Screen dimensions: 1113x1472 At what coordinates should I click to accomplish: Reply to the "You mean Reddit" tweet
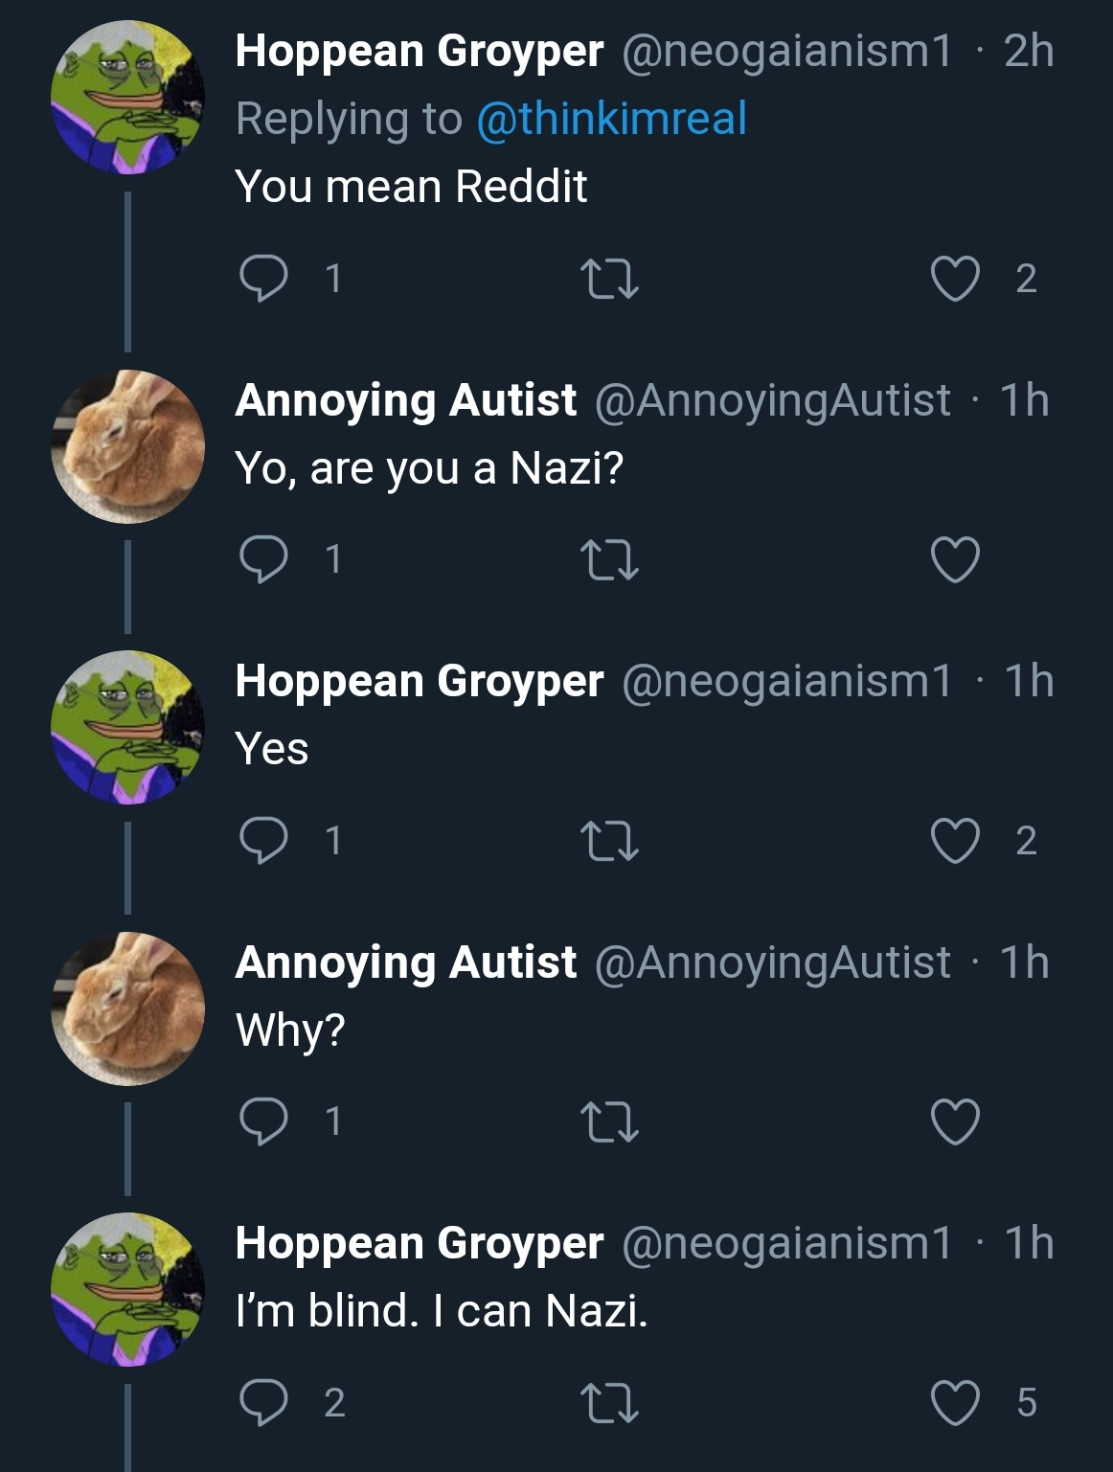click(x=264, y=278)
